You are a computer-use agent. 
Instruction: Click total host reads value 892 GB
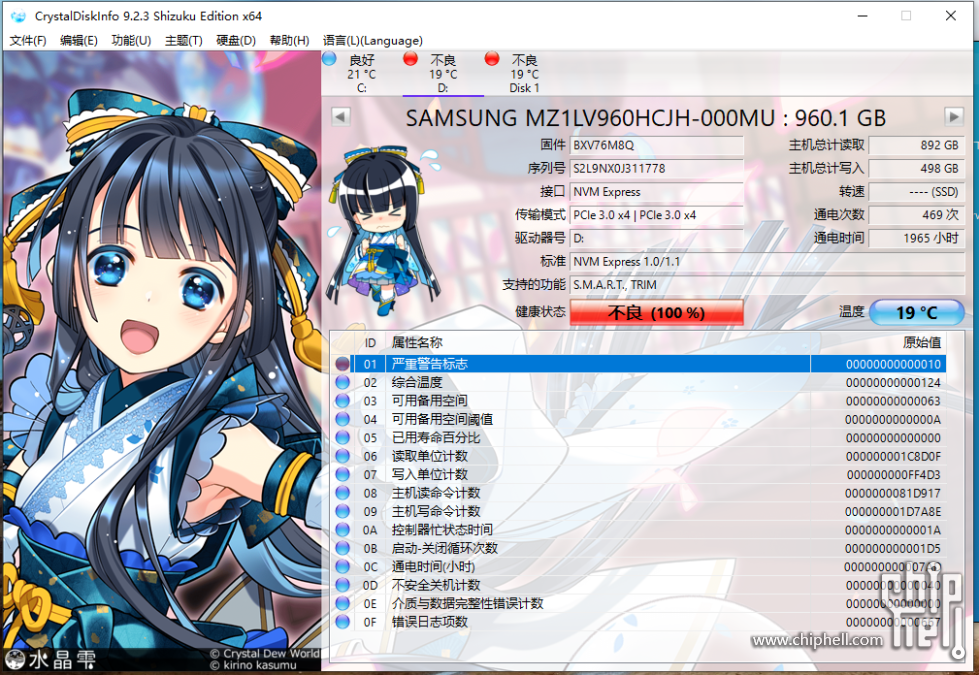point(917,145)
